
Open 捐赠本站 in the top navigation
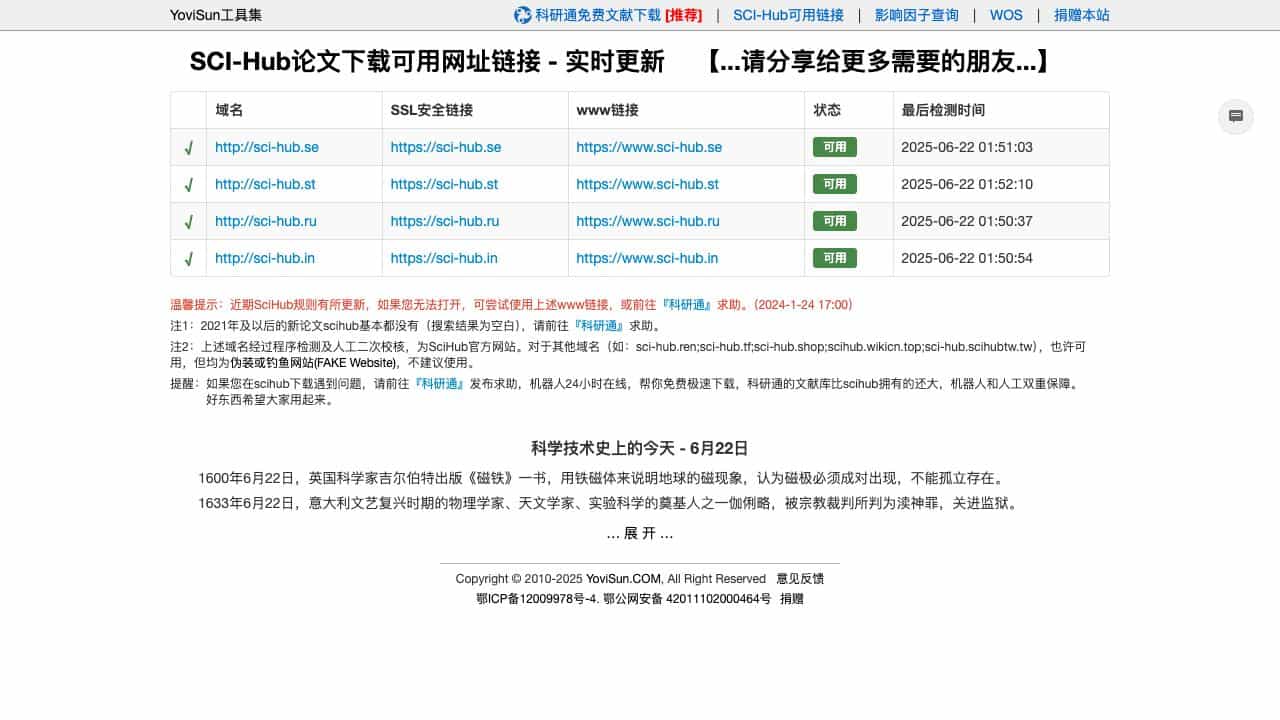tap(1081, 15)
